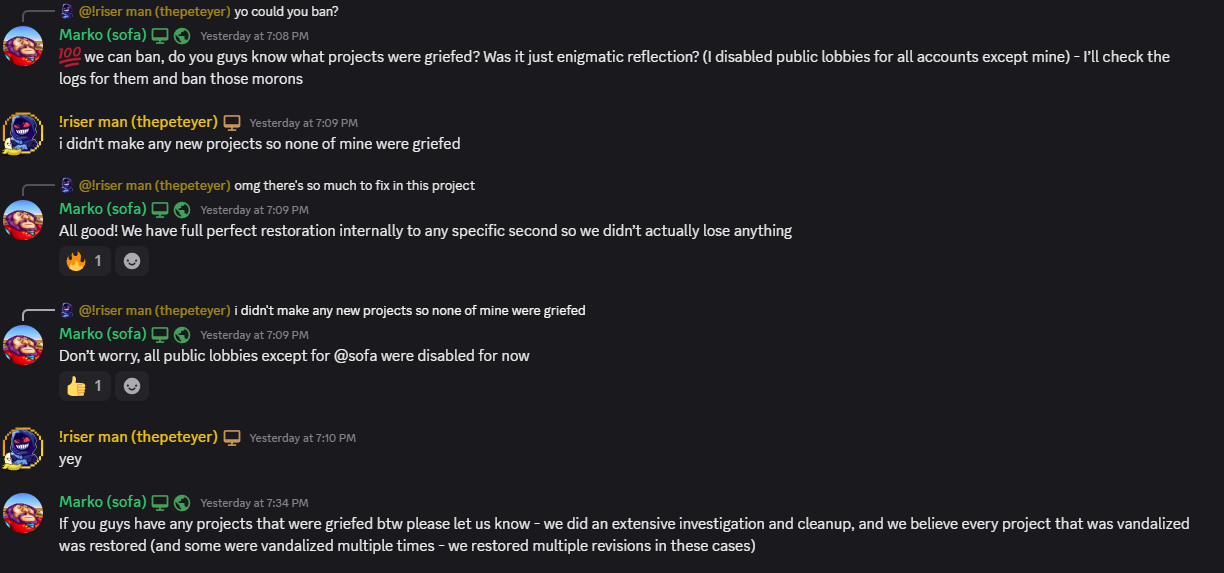The height and width of the screenshot is (573, 1224).
Task: Toggle the fire emoji reaction
Action: coord(85,261)
